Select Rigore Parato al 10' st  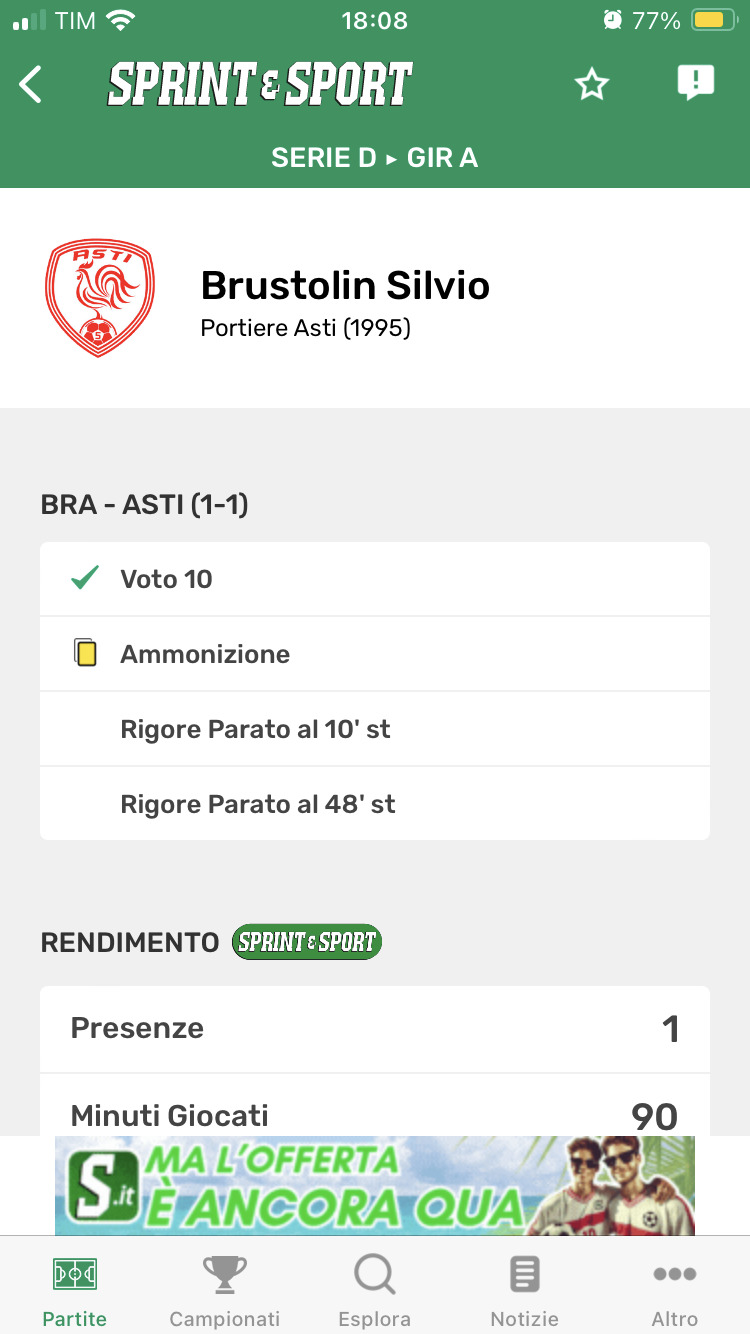pyautogui.click(x=375, y=729)
